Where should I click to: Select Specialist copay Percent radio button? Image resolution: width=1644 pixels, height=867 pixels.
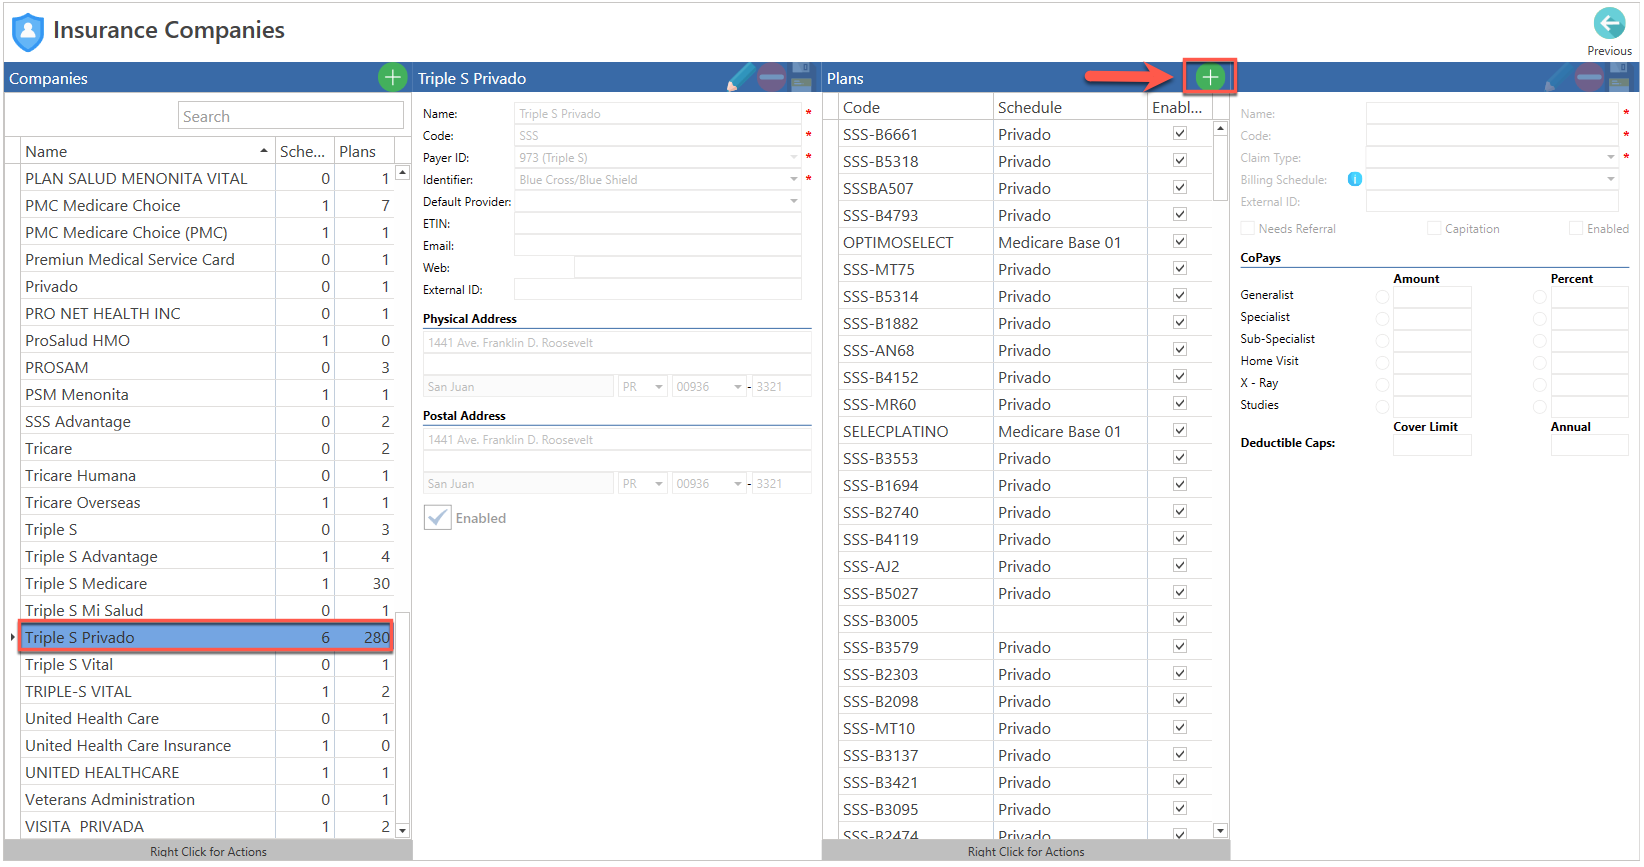point(1540,319)
